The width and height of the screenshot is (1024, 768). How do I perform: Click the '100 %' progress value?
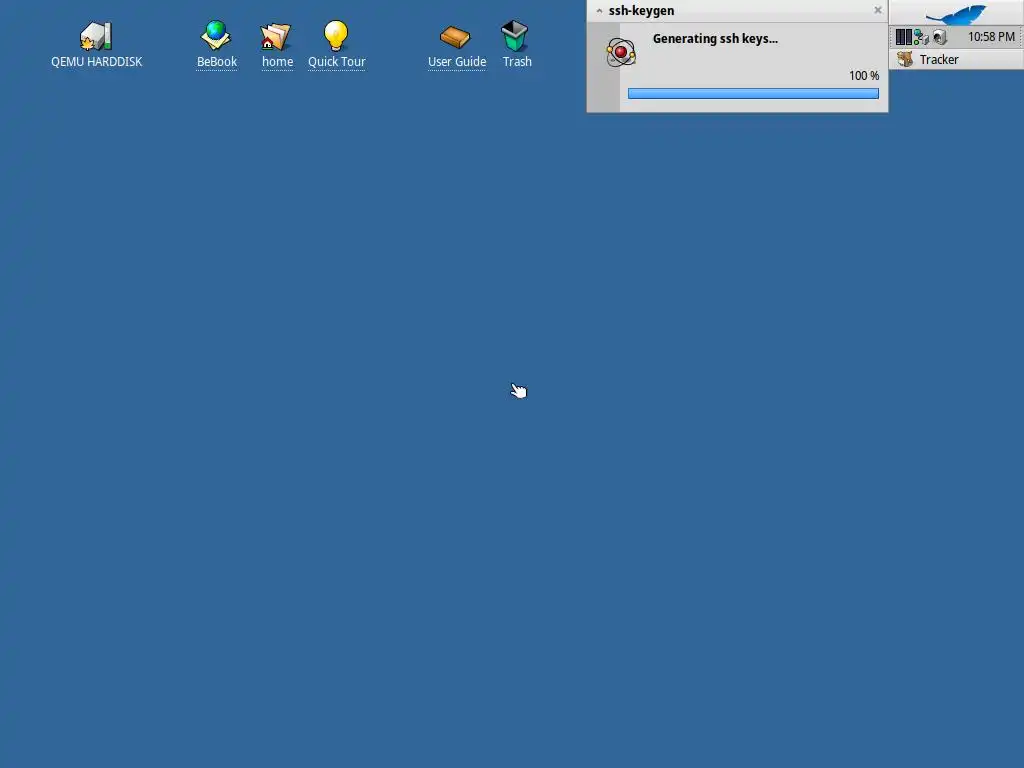coord(863,76)
